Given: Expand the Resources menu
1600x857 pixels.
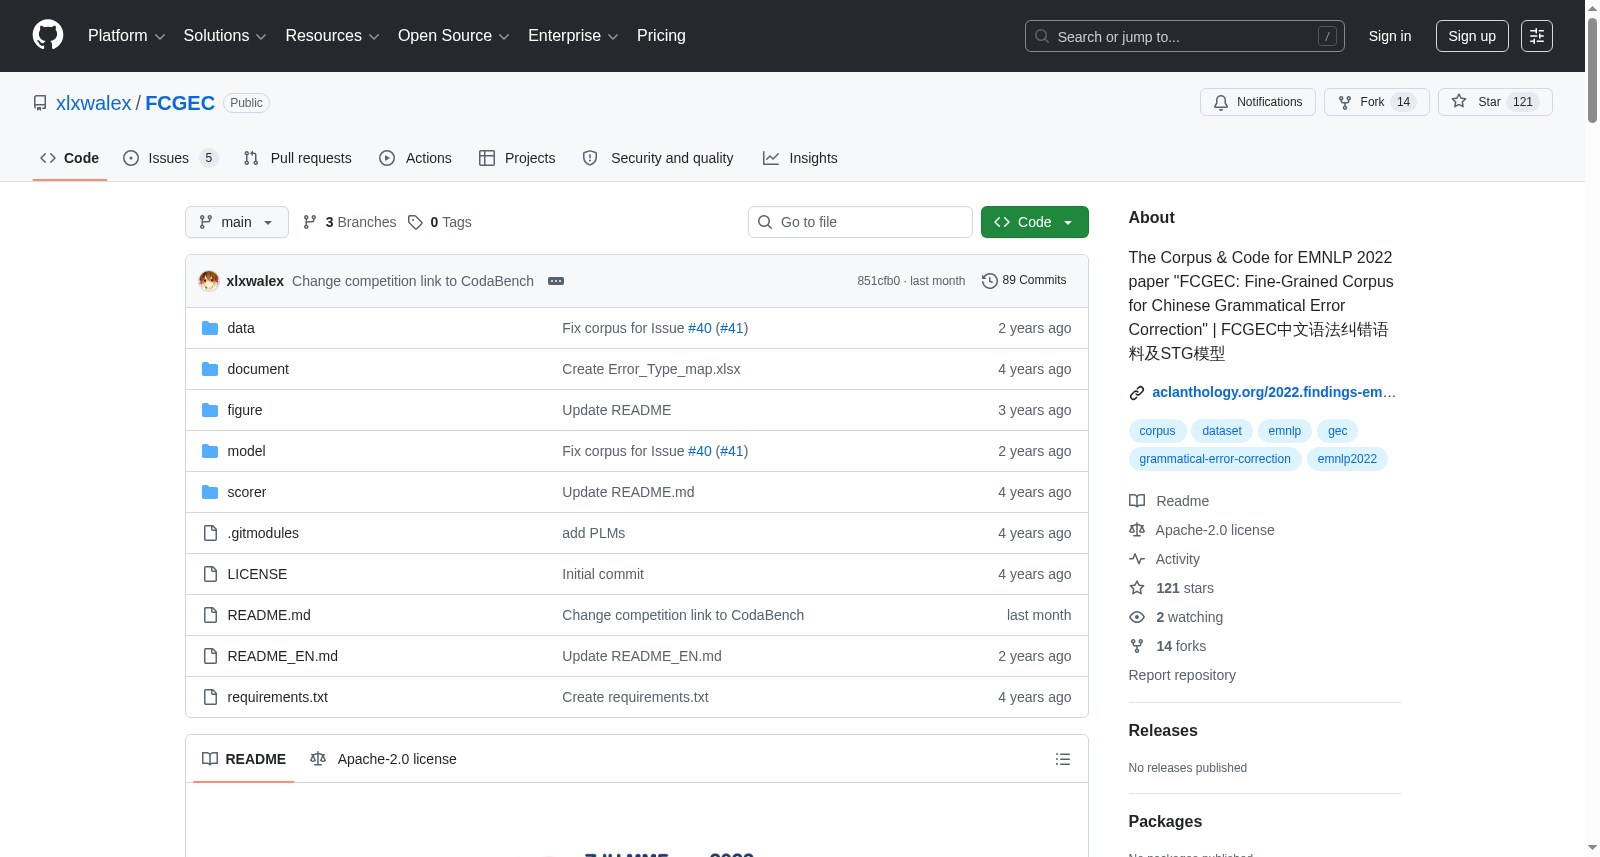Looking at the screenshot, I should pyautogui.click(x=332, y=36).
